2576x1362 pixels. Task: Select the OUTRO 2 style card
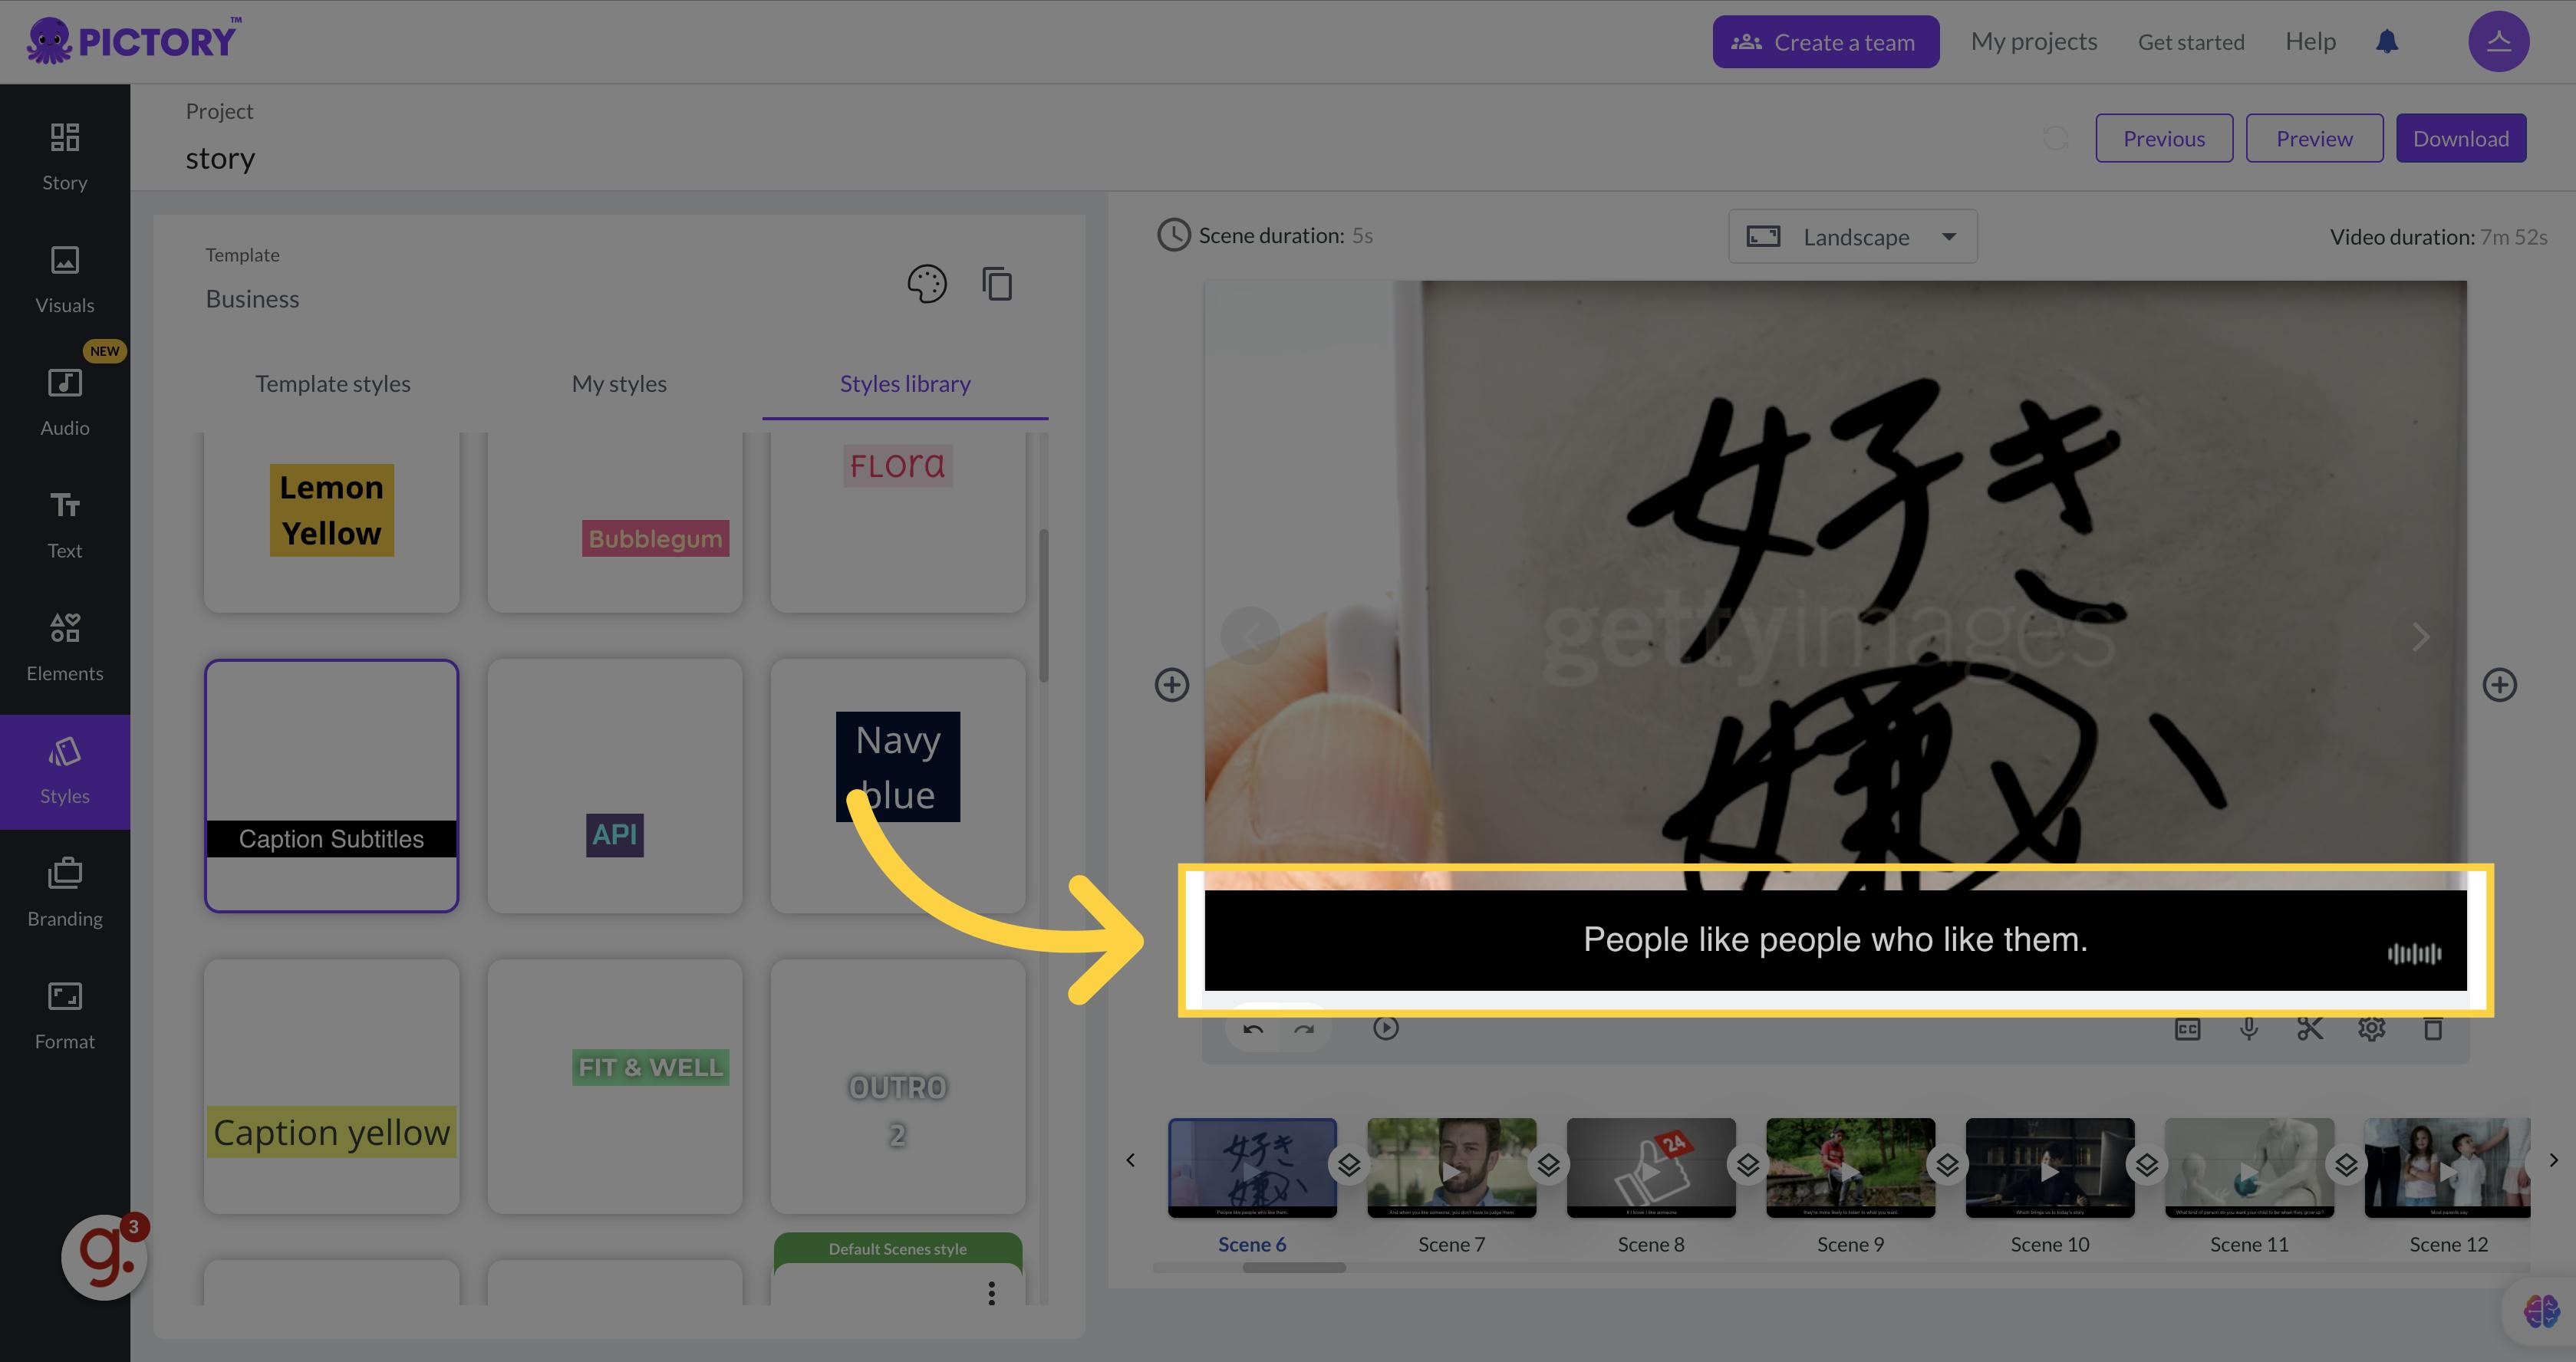tap(897, 1086)
